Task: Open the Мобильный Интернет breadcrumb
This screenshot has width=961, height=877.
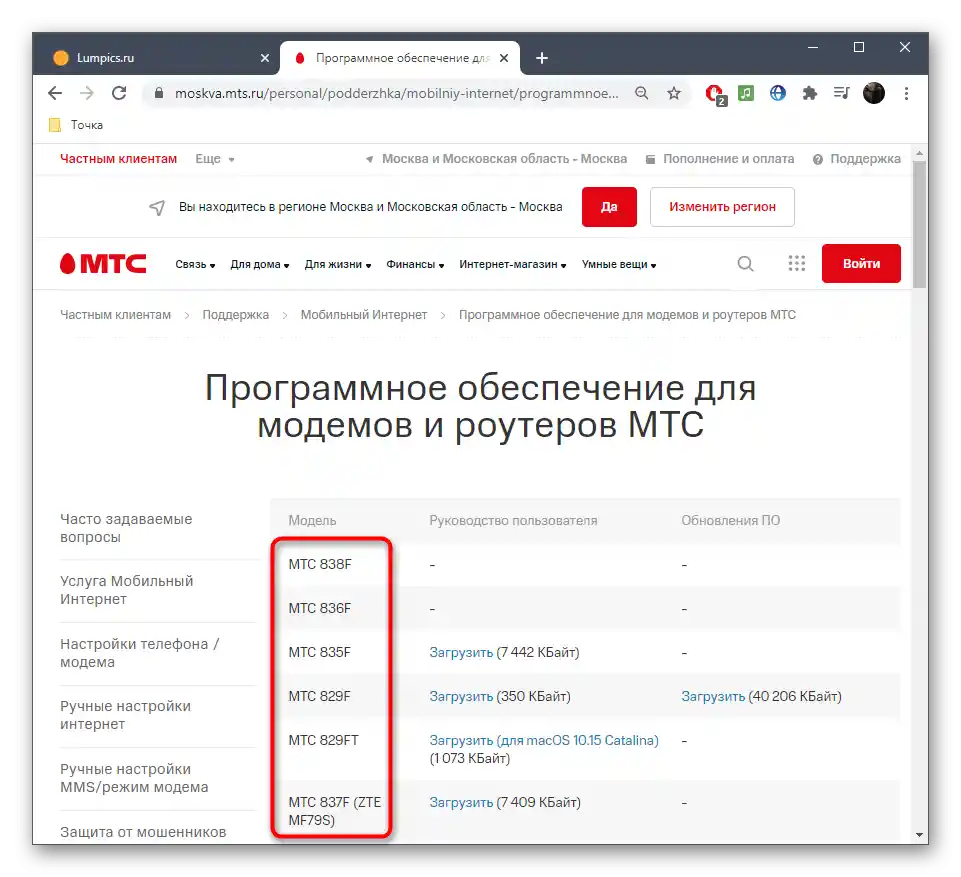Action: (363, 314)
